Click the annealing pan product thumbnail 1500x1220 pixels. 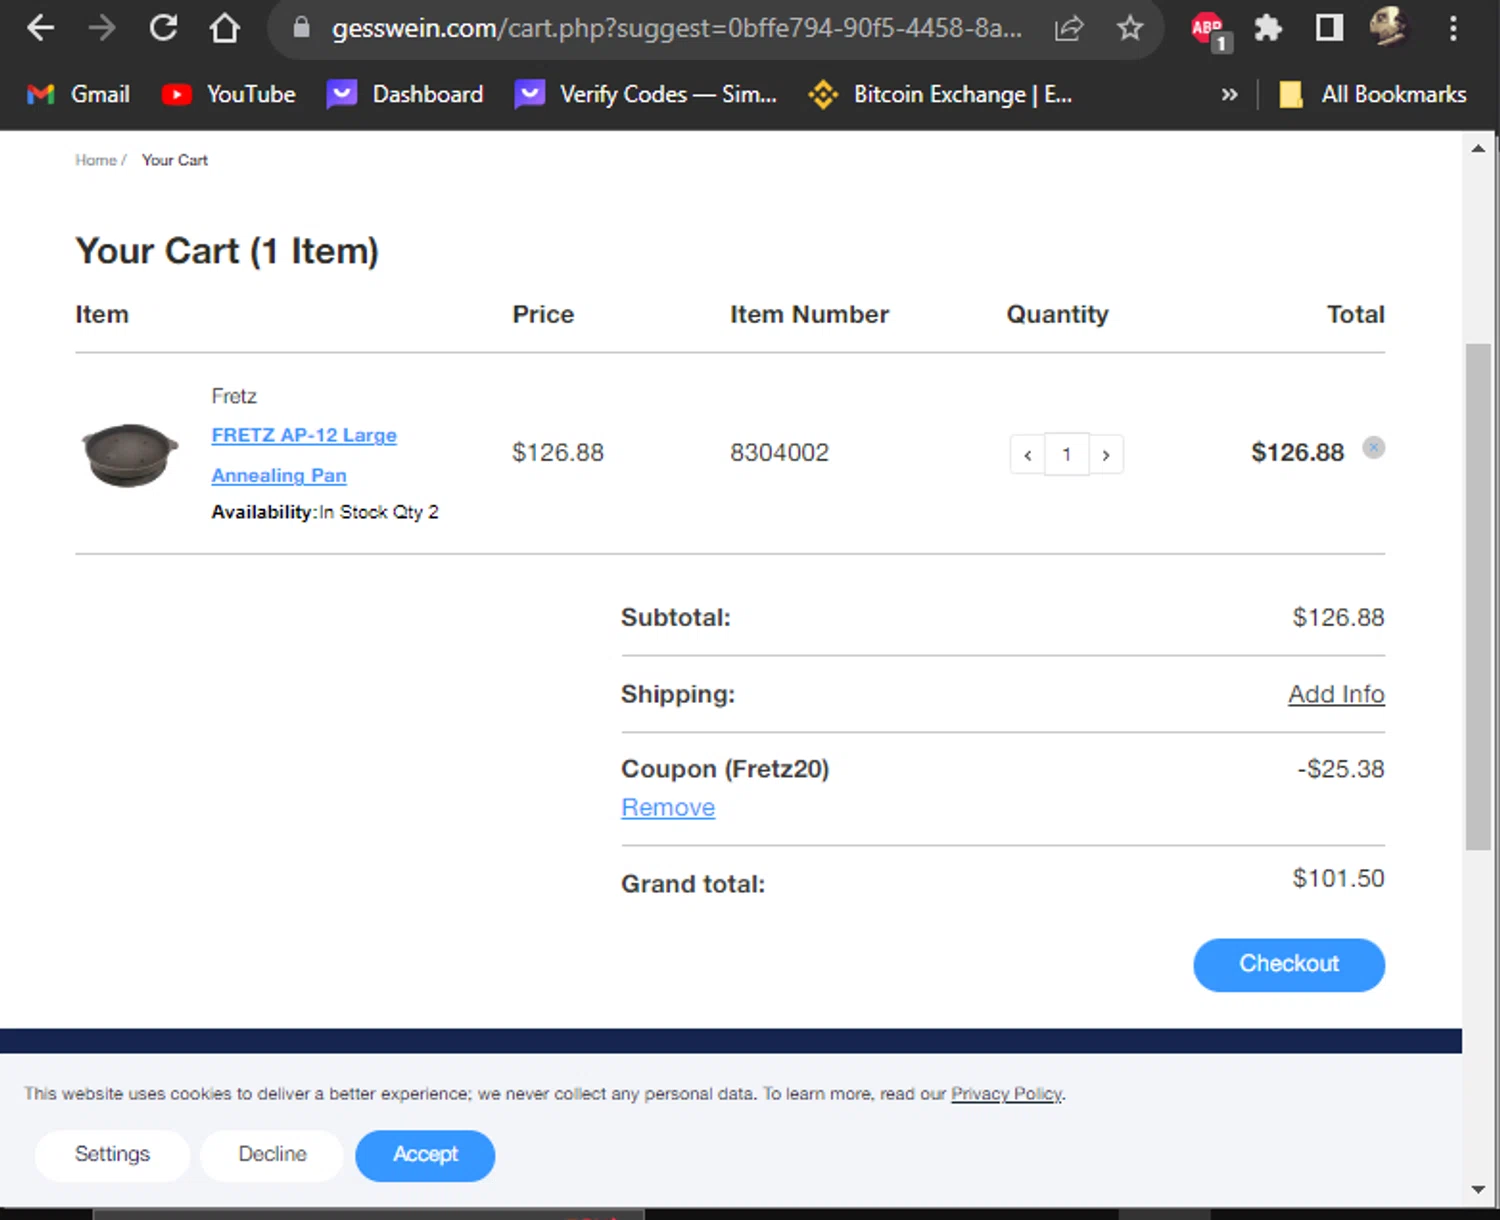[x=130, y=454]
